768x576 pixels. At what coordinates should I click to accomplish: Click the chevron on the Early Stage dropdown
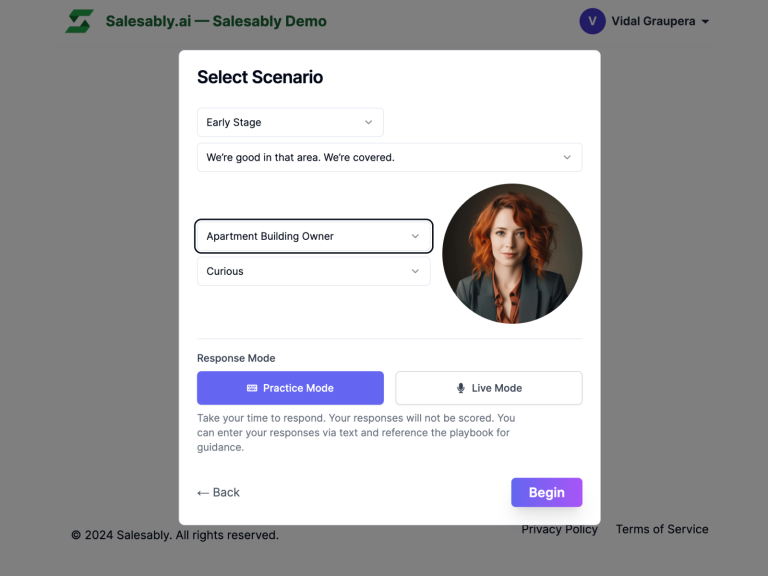point(368,122)
